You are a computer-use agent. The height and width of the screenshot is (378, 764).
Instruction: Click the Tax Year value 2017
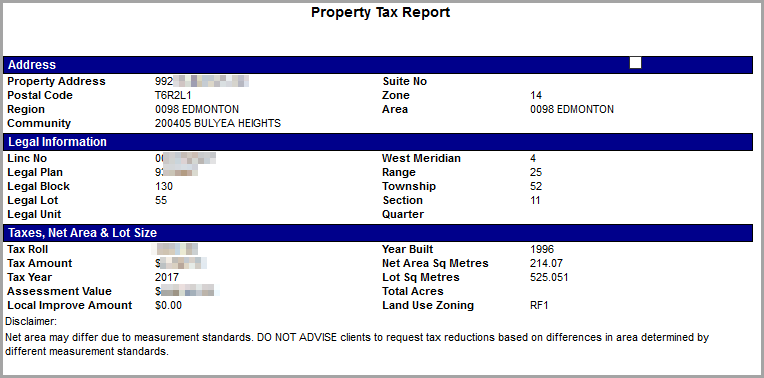click(167, 278)
